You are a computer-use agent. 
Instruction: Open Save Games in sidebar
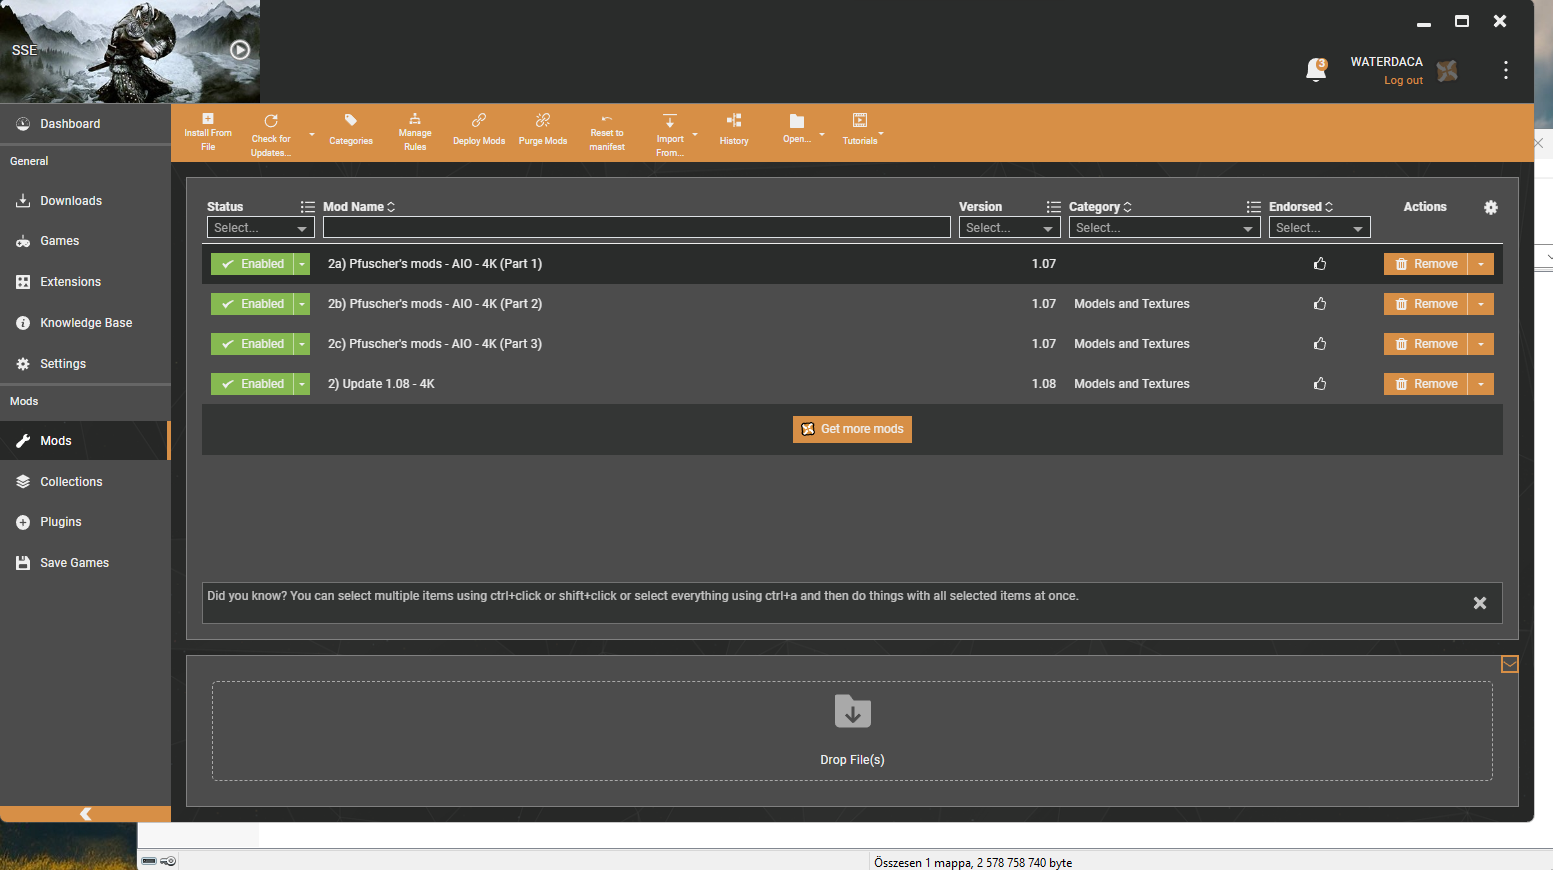(85, 563)
